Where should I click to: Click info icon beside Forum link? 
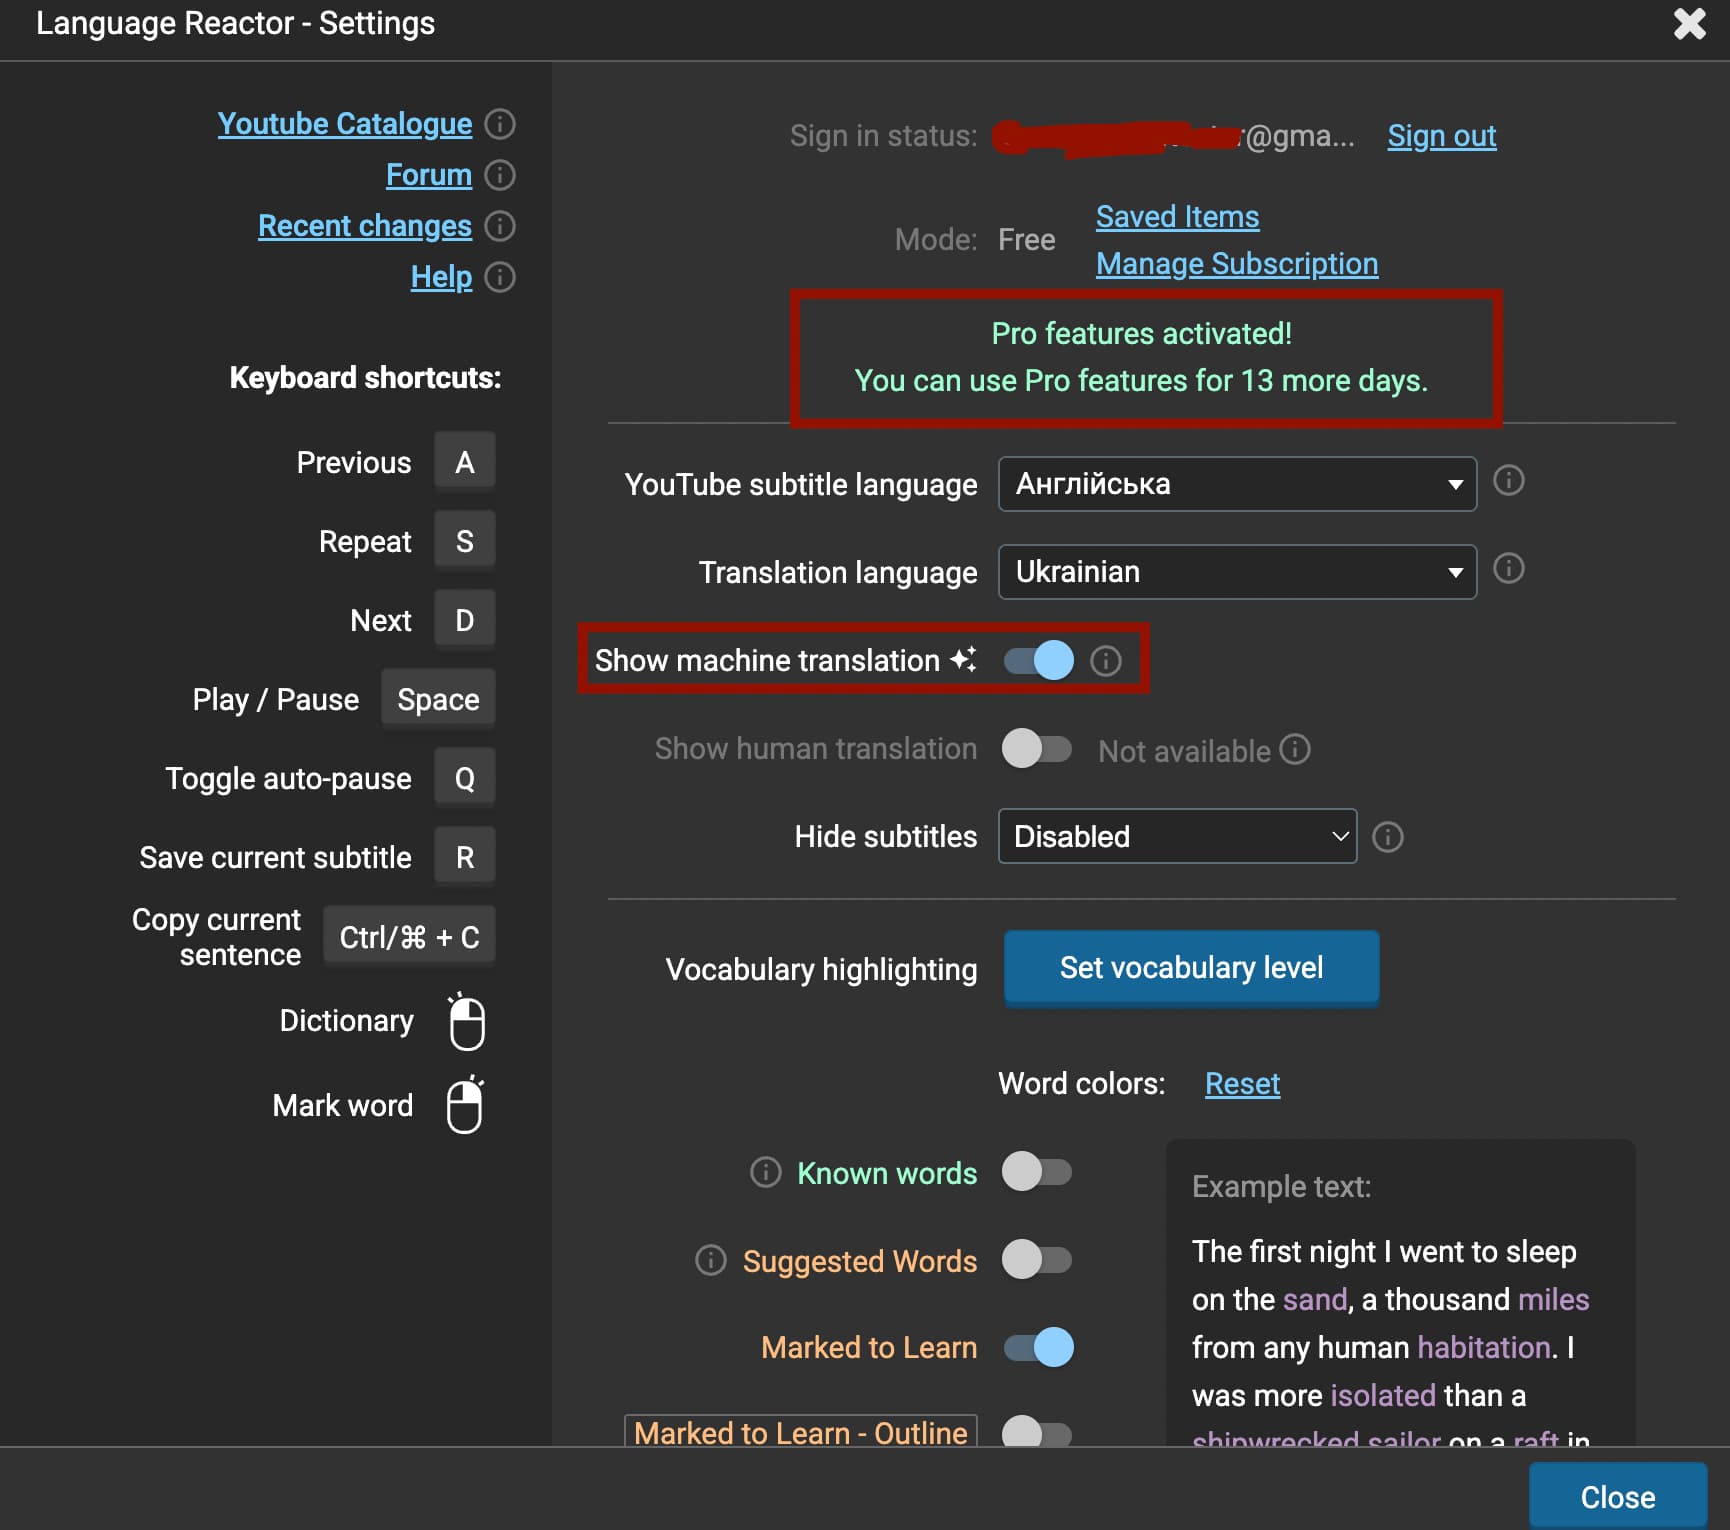click(499, 175)
